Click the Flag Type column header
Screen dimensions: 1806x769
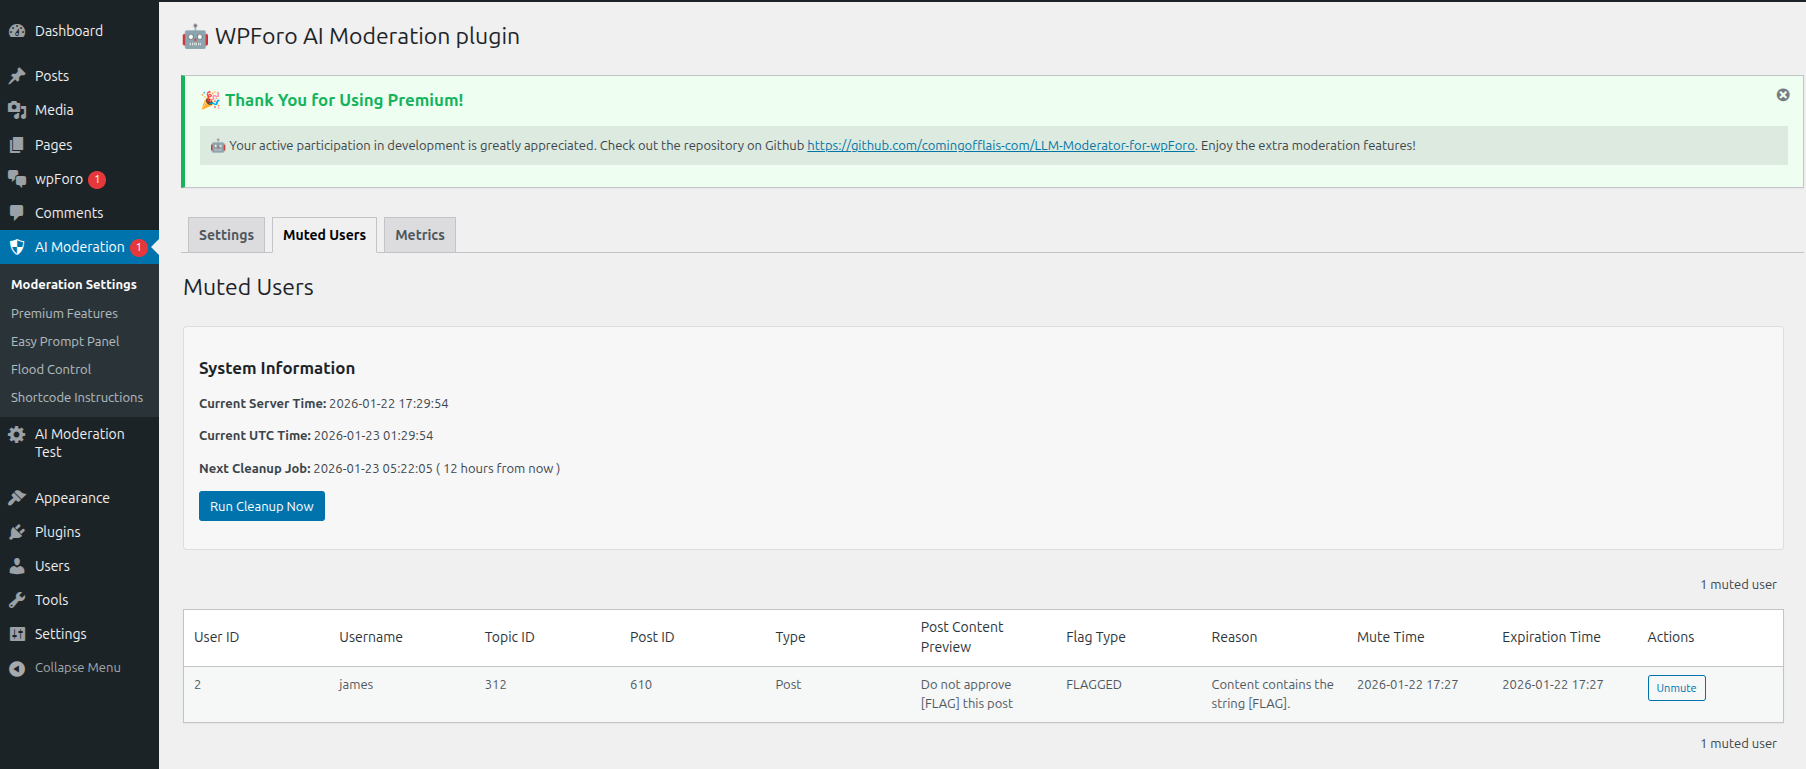1096,637
